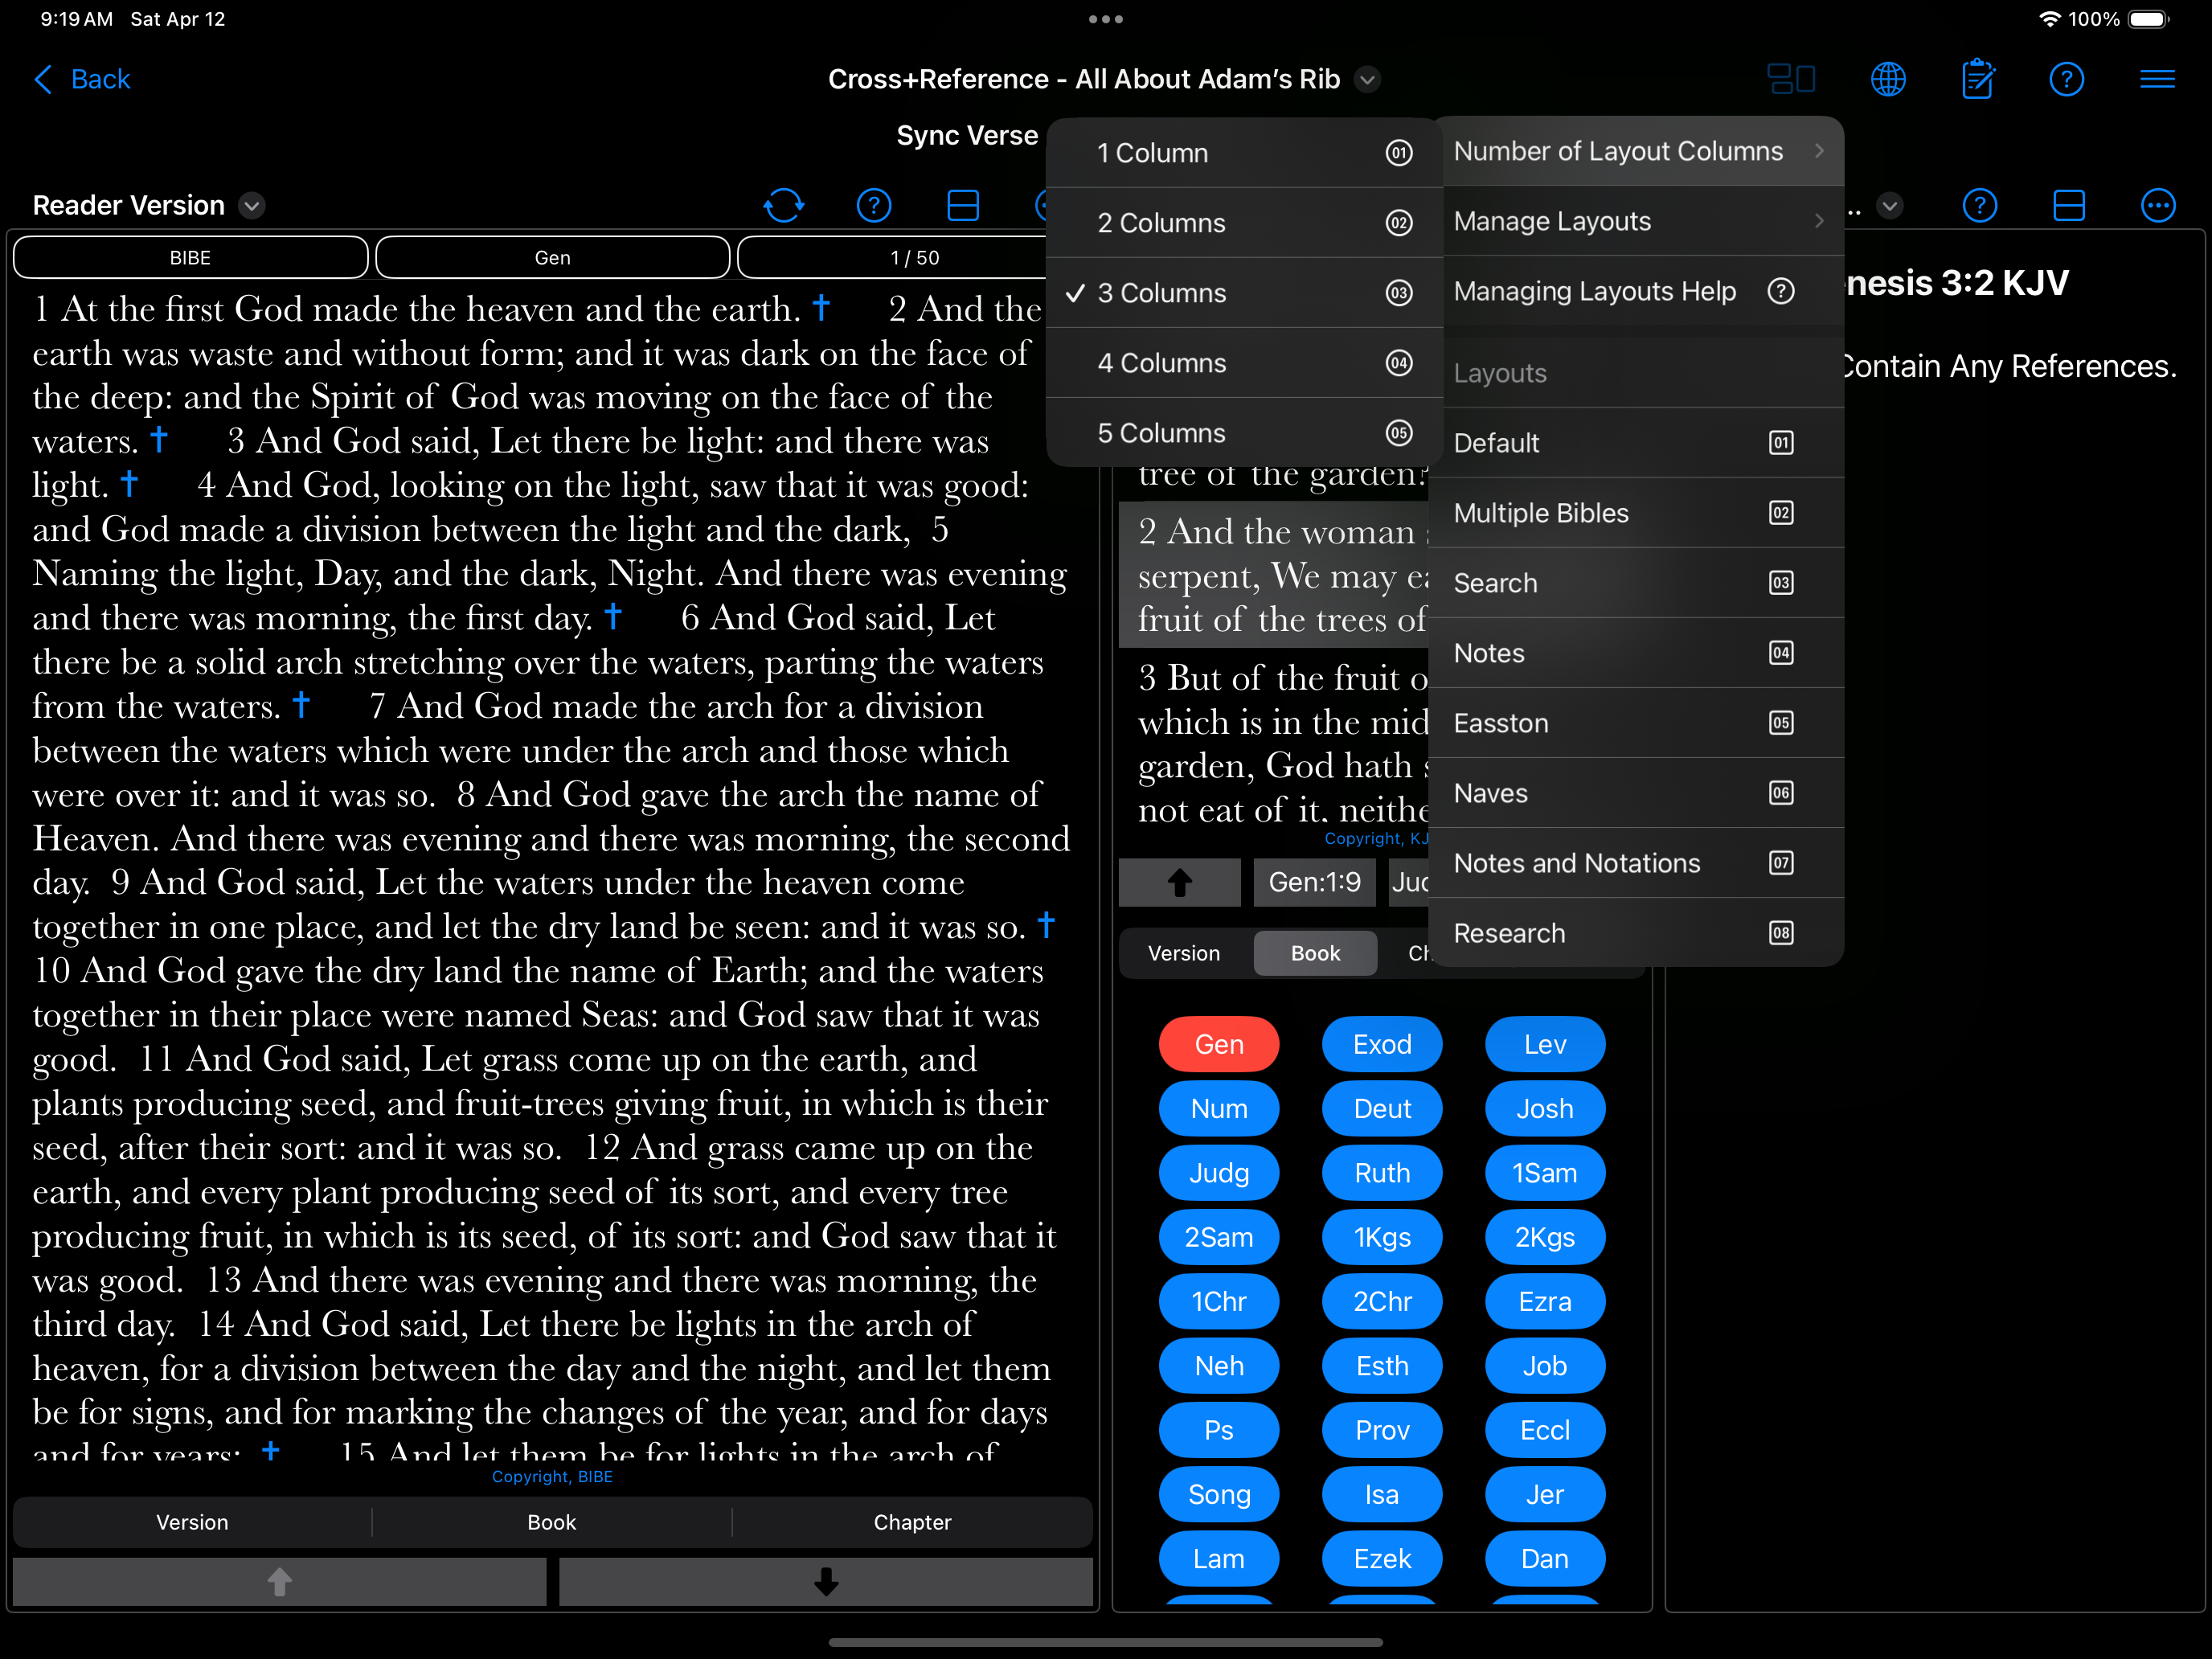2212x1659 pixels.
Task: Expand Number of Layout Columns submenu
Action: click(1637, 151)
